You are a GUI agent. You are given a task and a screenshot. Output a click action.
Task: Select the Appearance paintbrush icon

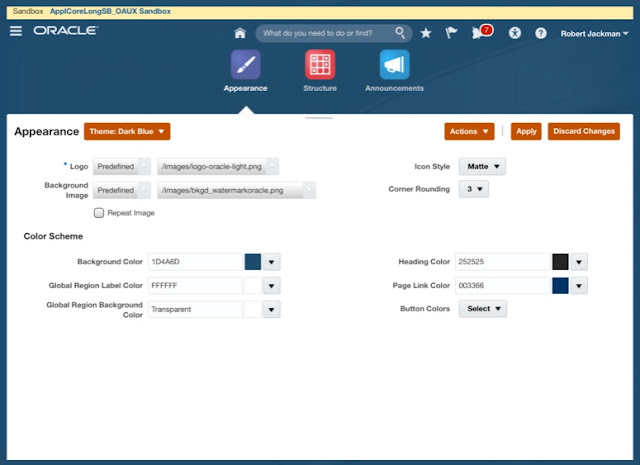(246, 65)
